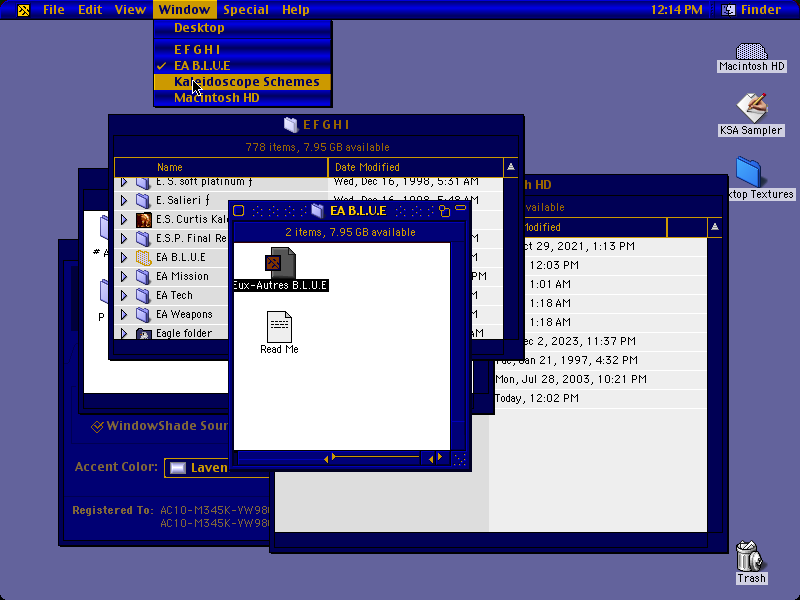
Task: Select the EA Weapons folder name
Action: tap(184, 314)
